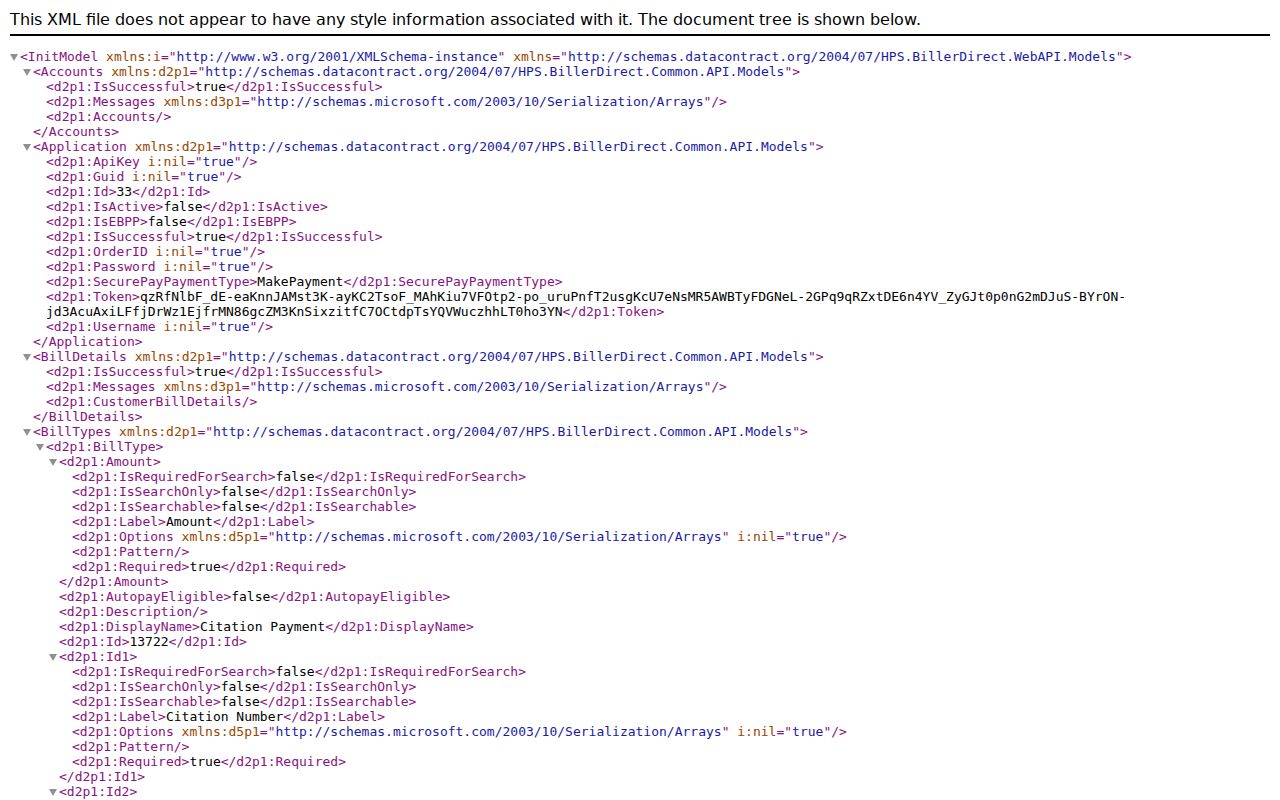Click the d2p1:IsActive false line
This screenshot has width=1280, height=800.
pos(187,207)
